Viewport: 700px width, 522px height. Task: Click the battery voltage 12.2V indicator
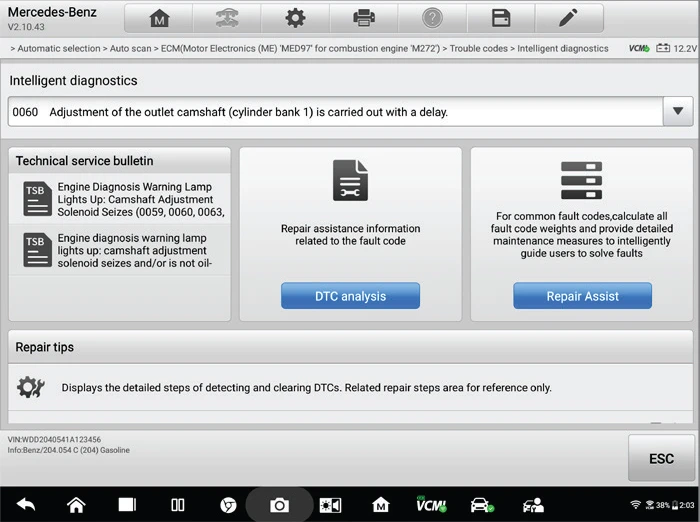tap(676, 48)
